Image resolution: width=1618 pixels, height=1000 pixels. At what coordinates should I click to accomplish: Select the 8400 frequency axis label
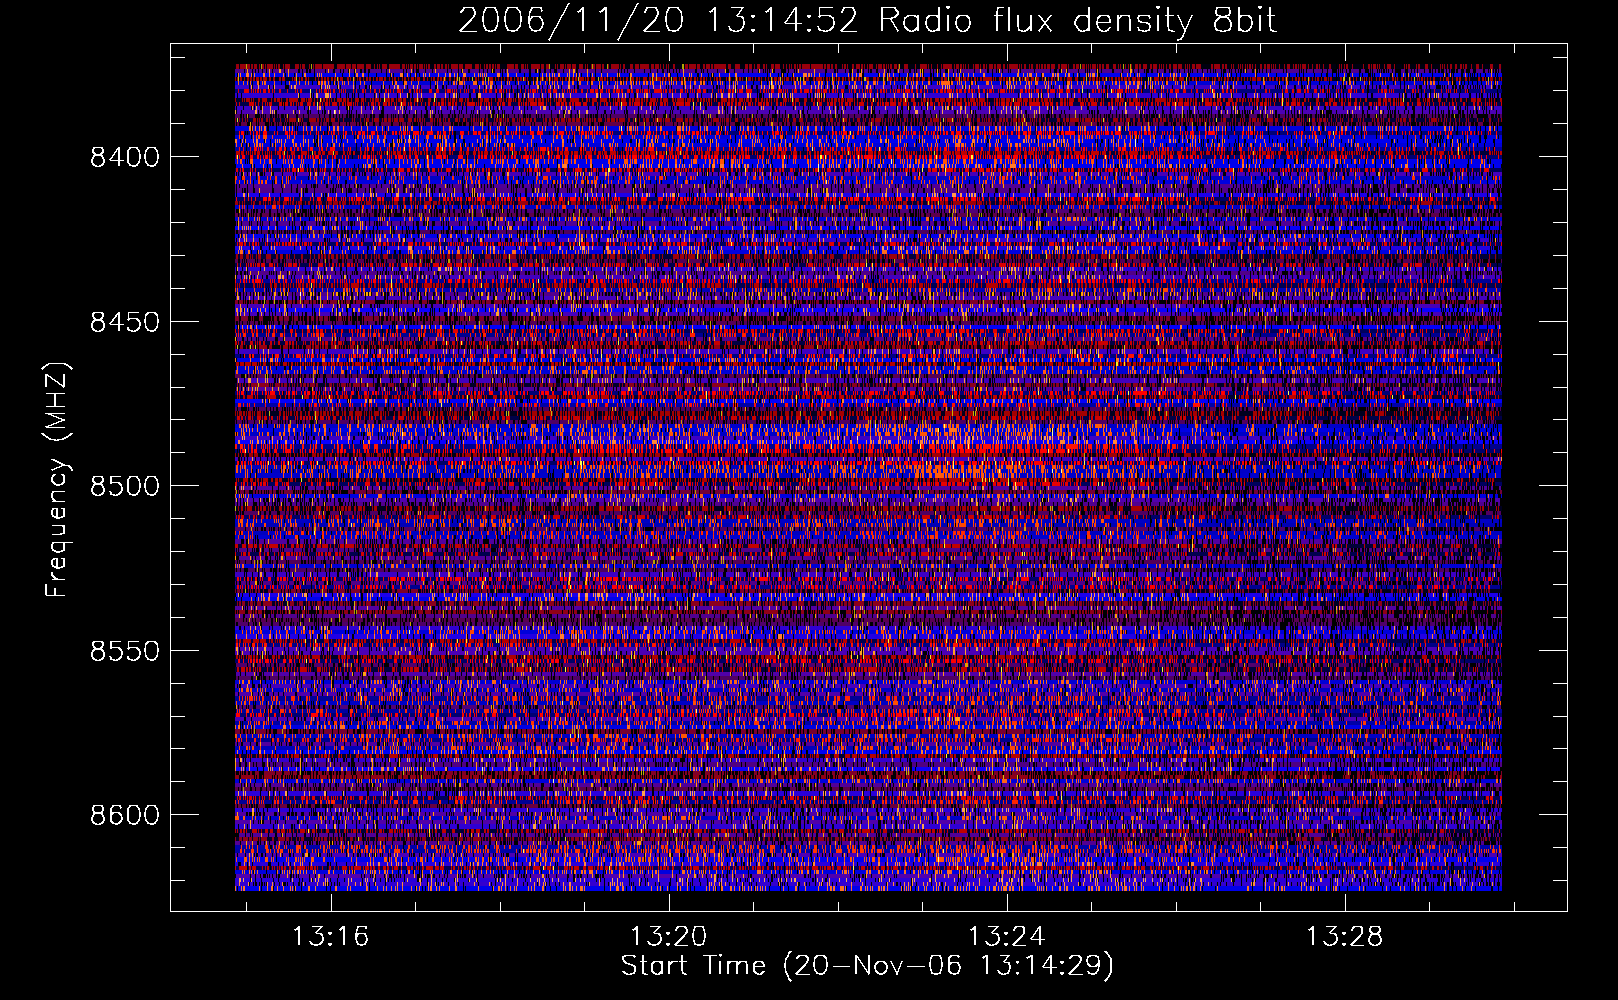pos(125,157)
